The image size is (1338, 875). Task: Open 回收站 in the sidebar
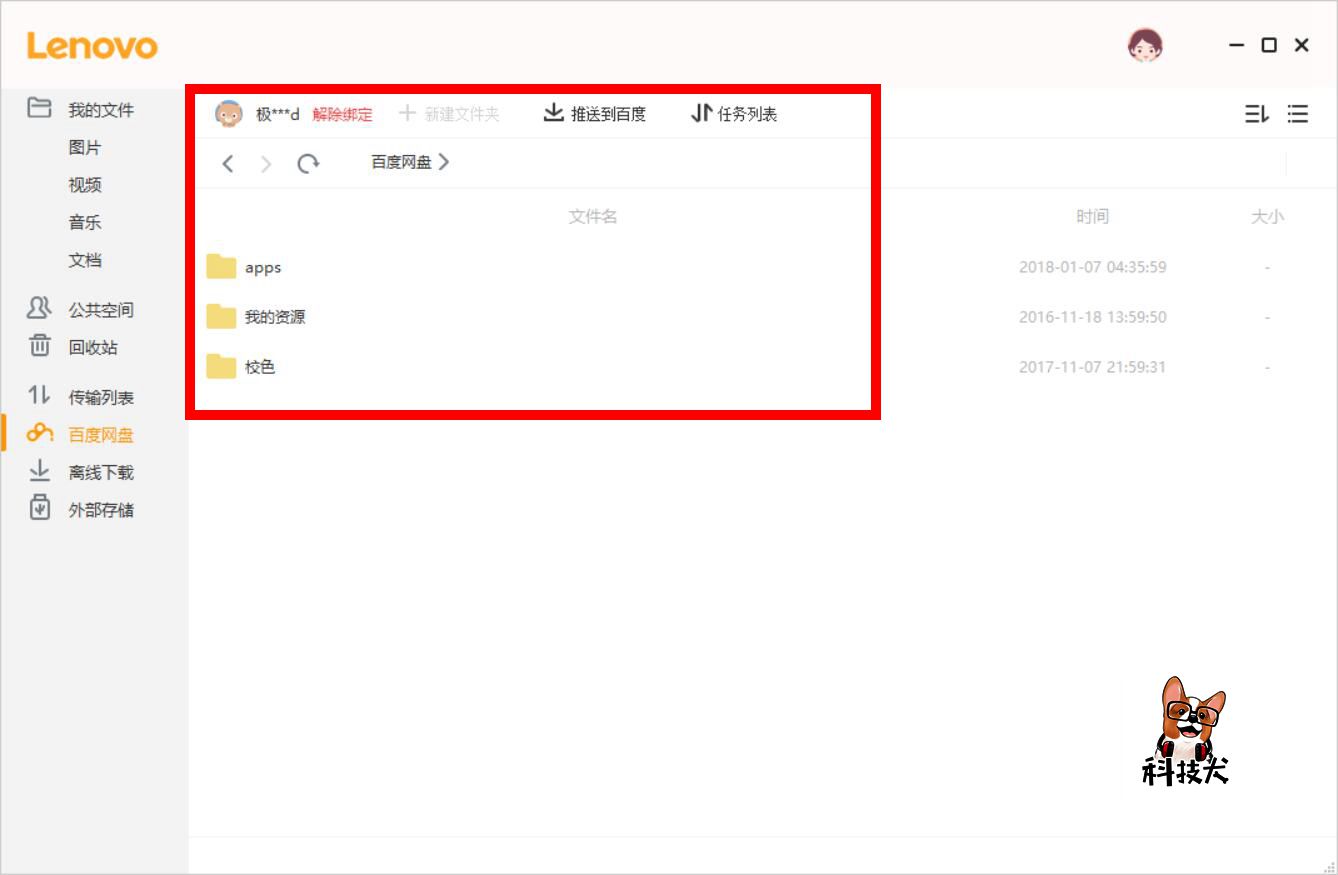coord(93,348)
